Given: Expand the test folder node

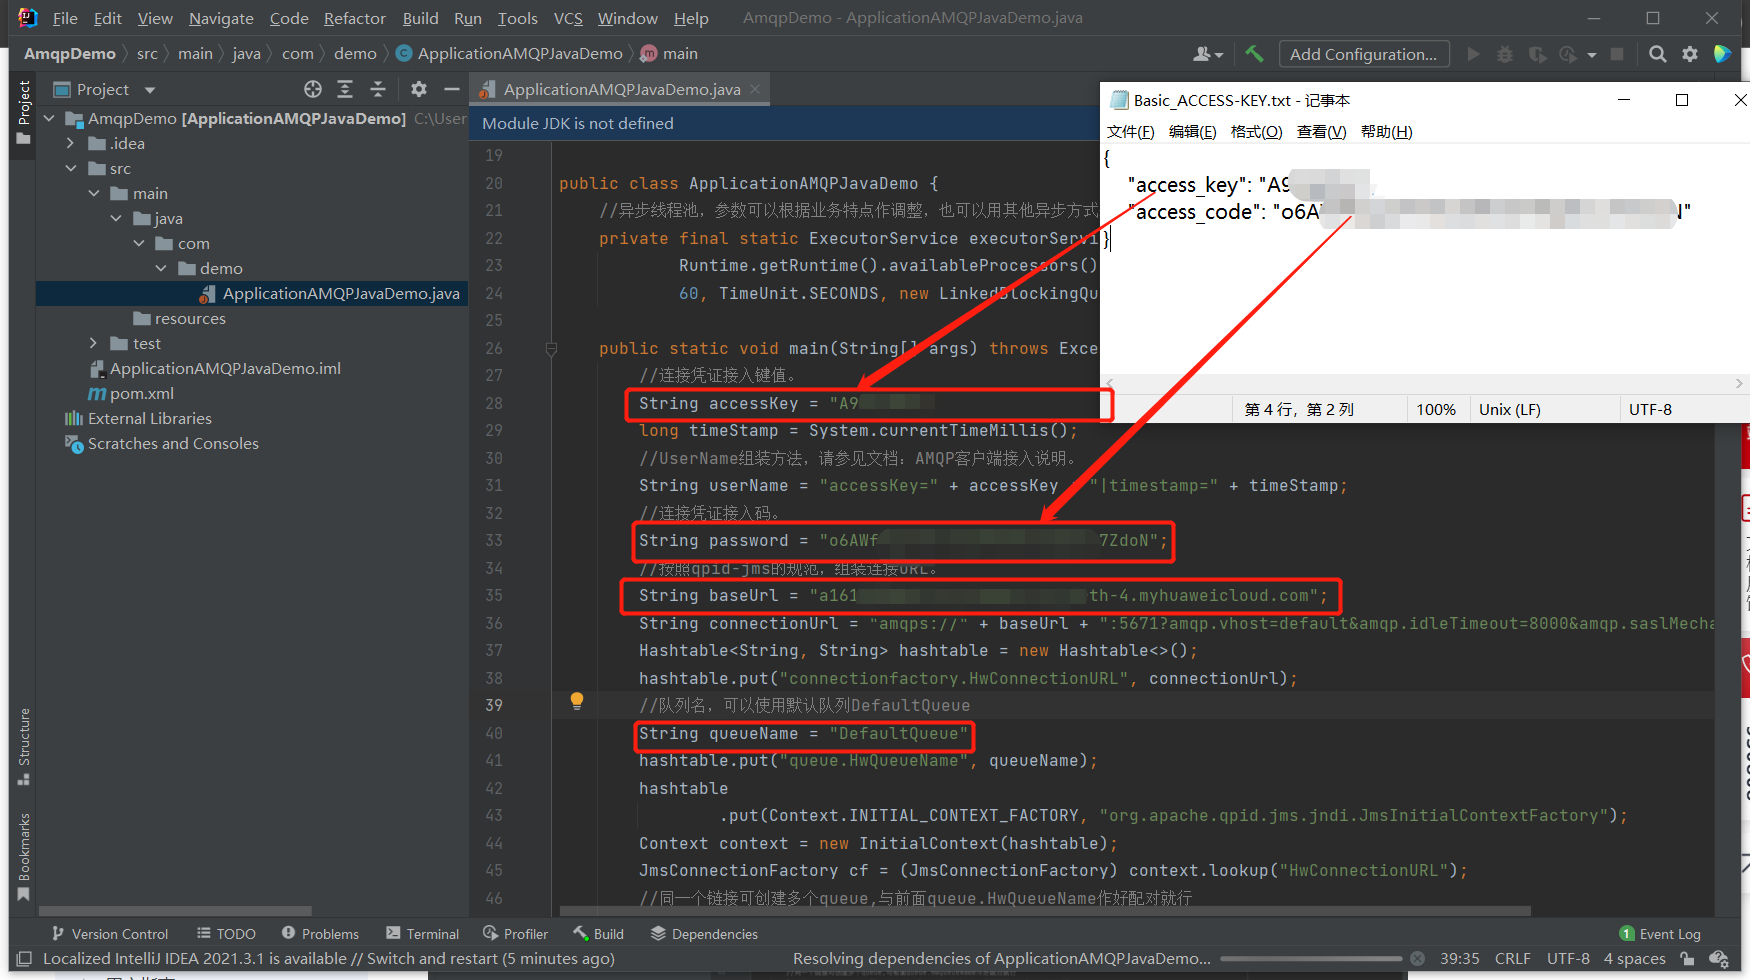Looking at the screenshot, I should pyautogui.click(x=94, y=344).
